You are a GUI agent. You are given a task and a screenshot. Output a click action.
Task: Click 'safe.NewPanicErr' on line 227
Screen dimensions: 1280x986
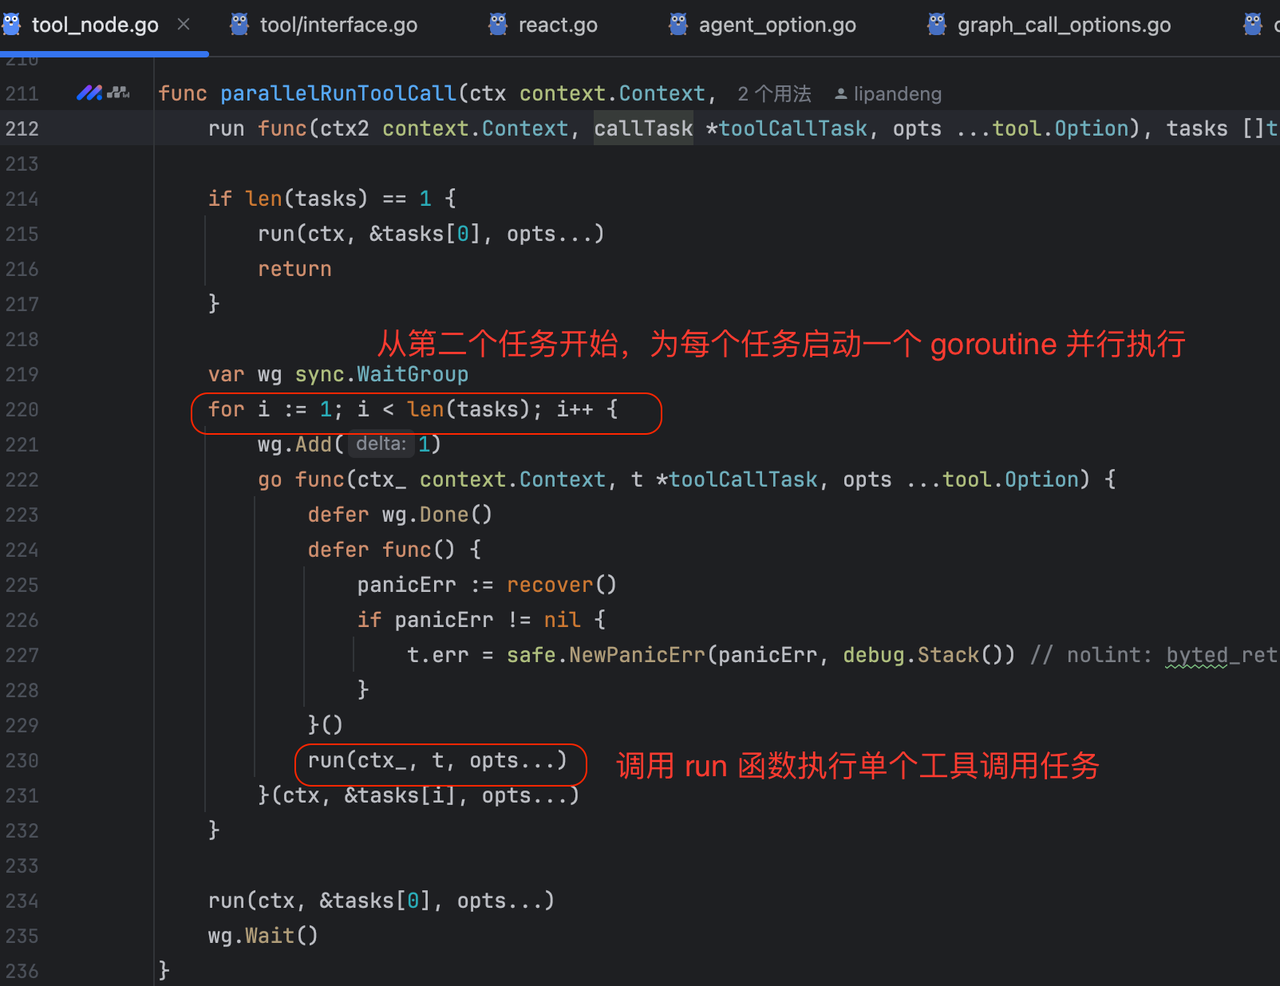click(x=605, y=655)
